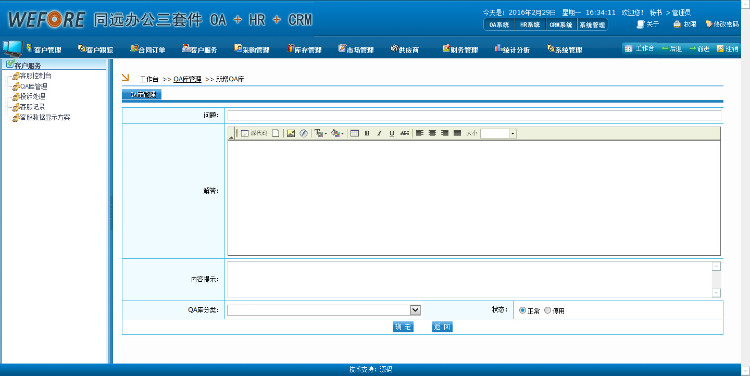Open the 市场管理 menu
Screen dimensions: 750x376
[x=356, y=49]
